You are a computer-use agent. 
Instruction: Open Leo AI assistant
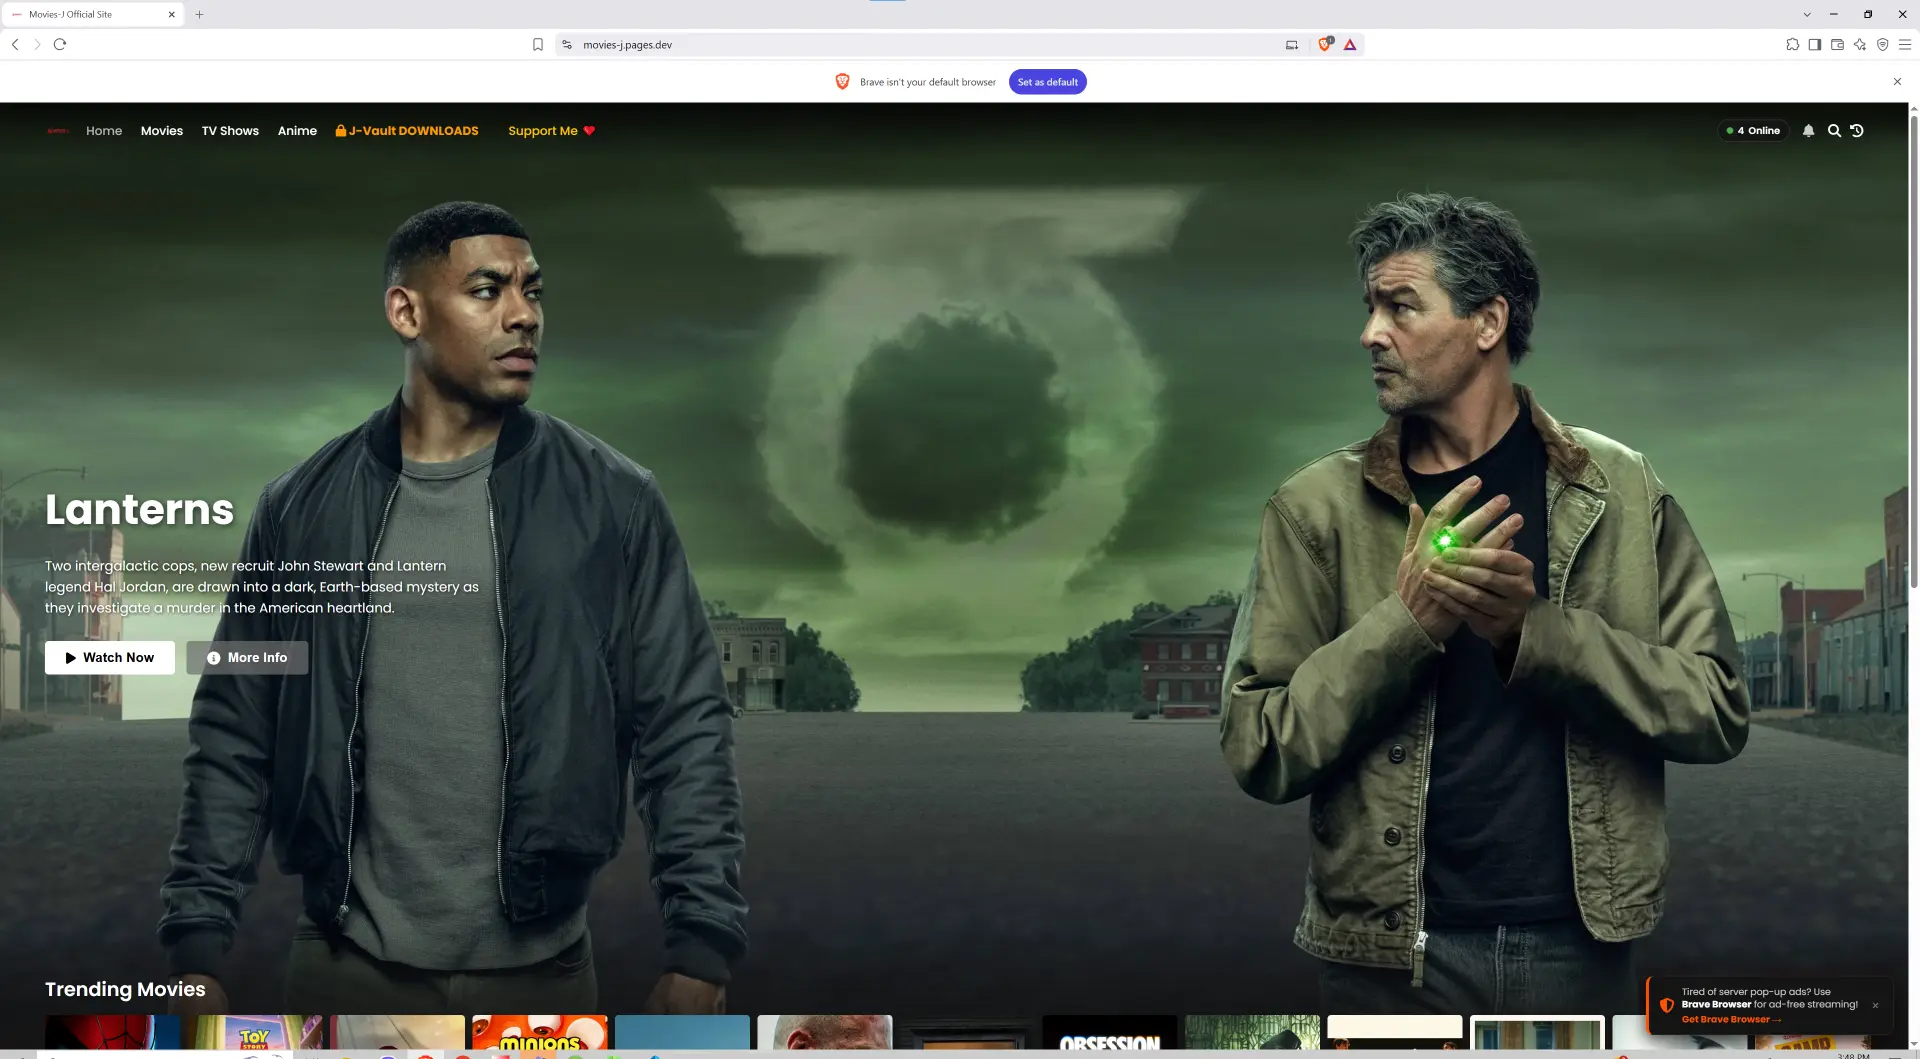click(x=1860, y=44)
